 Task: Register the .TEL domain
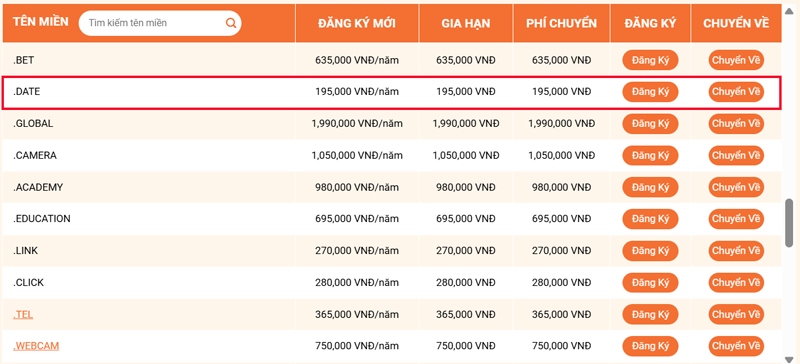click(650, 314)
